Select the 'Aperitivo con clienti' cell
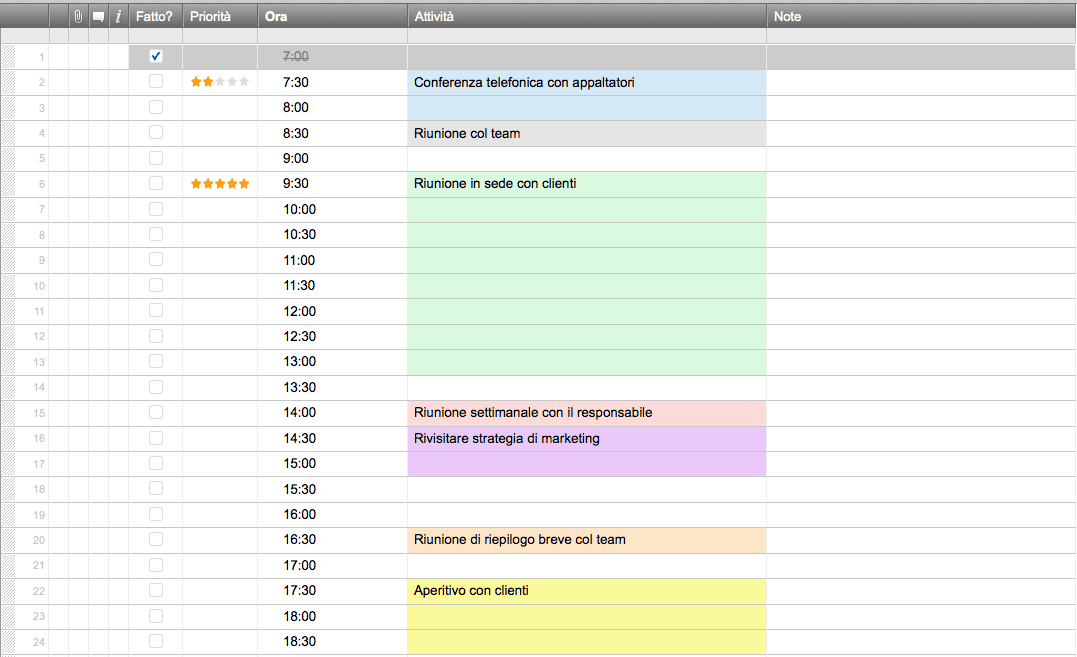This screenshot has width=1077, height=657. tap(587, 590)
